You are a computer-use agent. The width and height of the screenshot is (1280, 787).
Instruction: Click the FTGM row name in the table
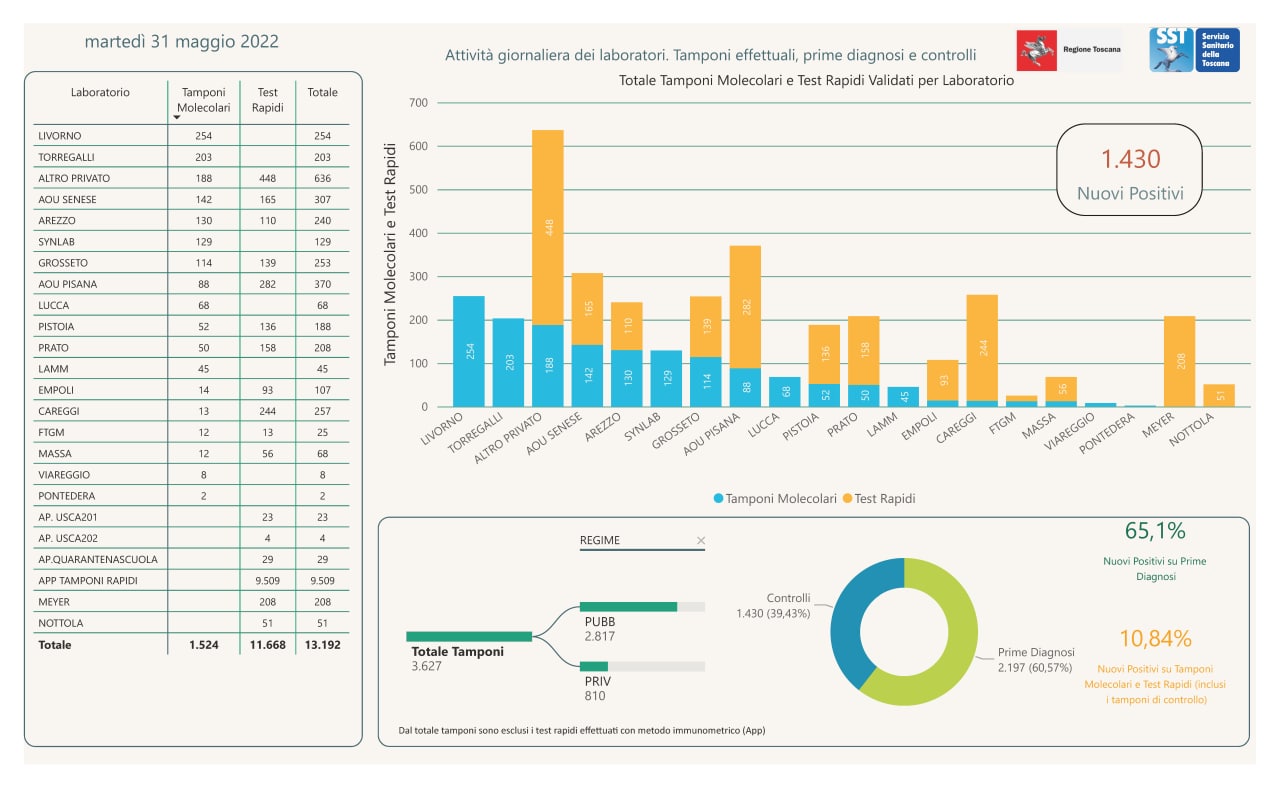52,432
